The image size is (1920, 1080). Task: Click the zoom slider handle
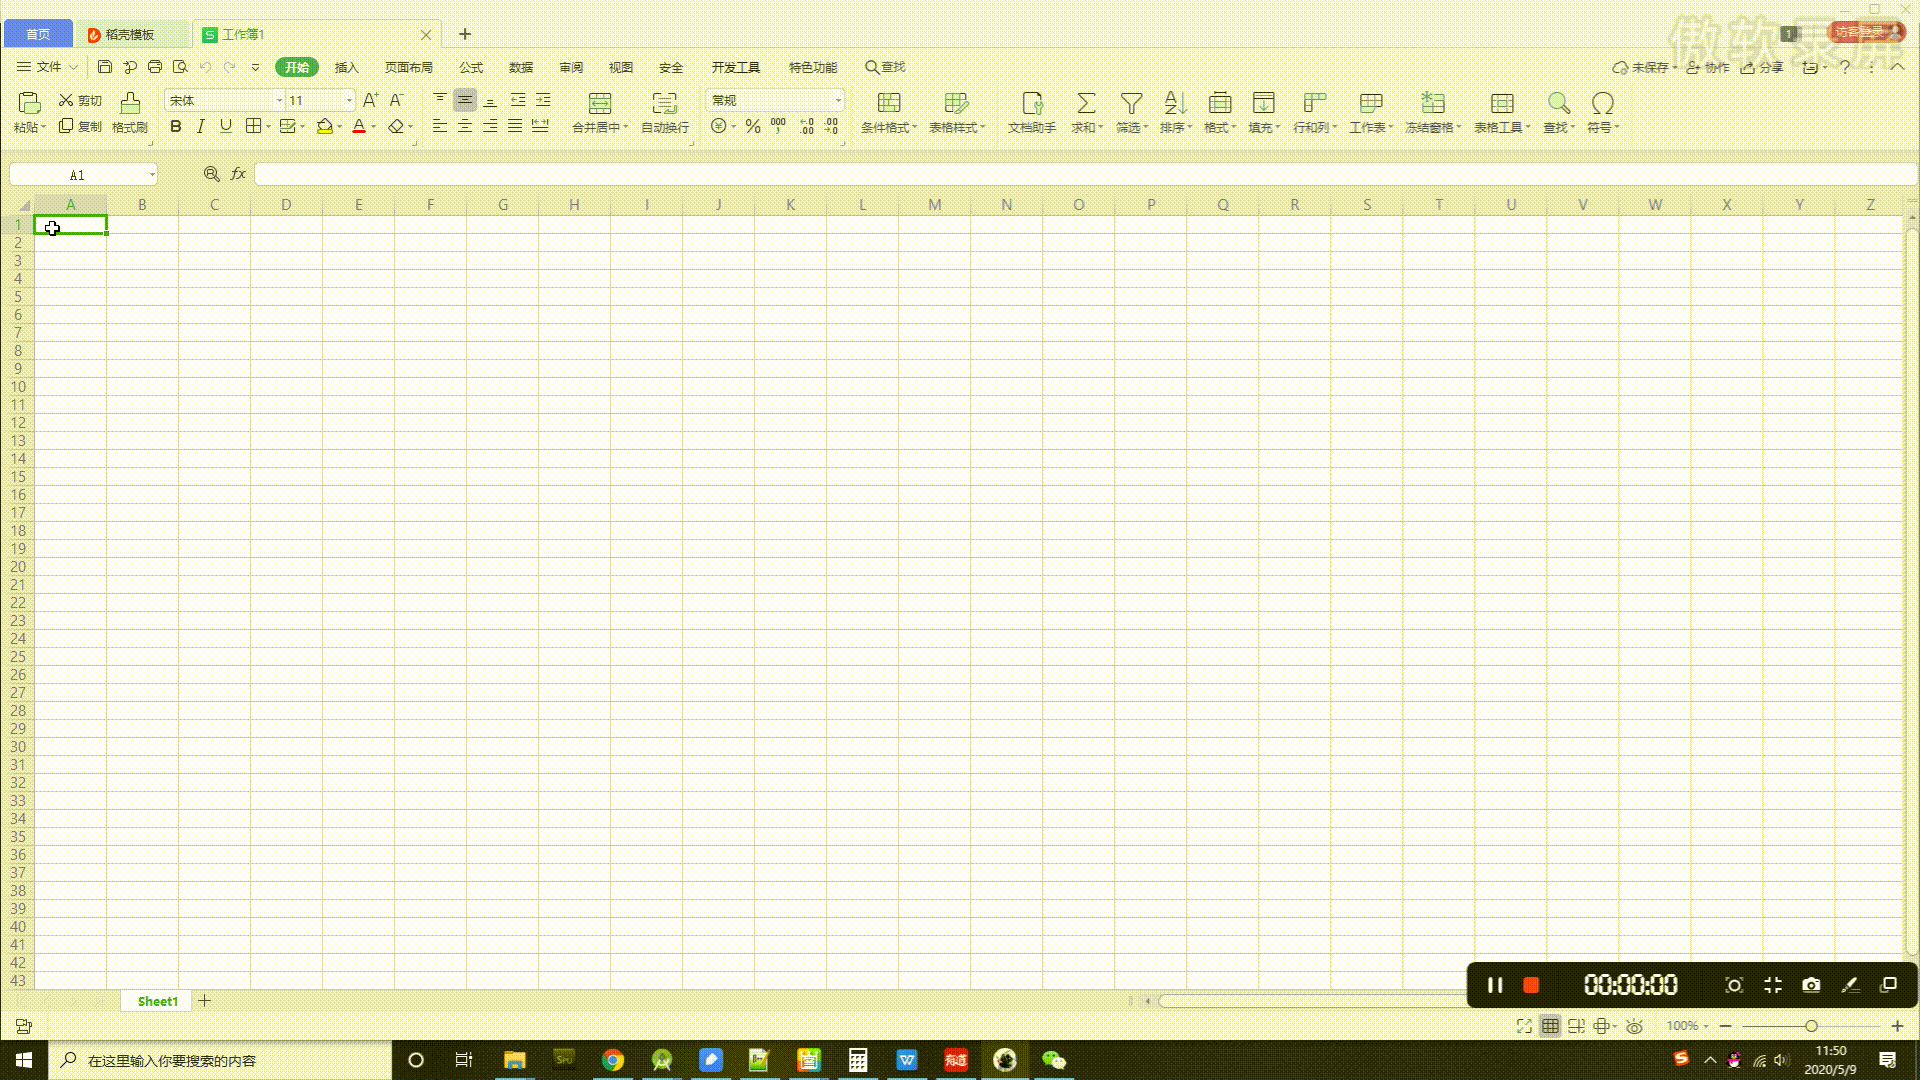pyautogui.click(x=1811, y=1026)
